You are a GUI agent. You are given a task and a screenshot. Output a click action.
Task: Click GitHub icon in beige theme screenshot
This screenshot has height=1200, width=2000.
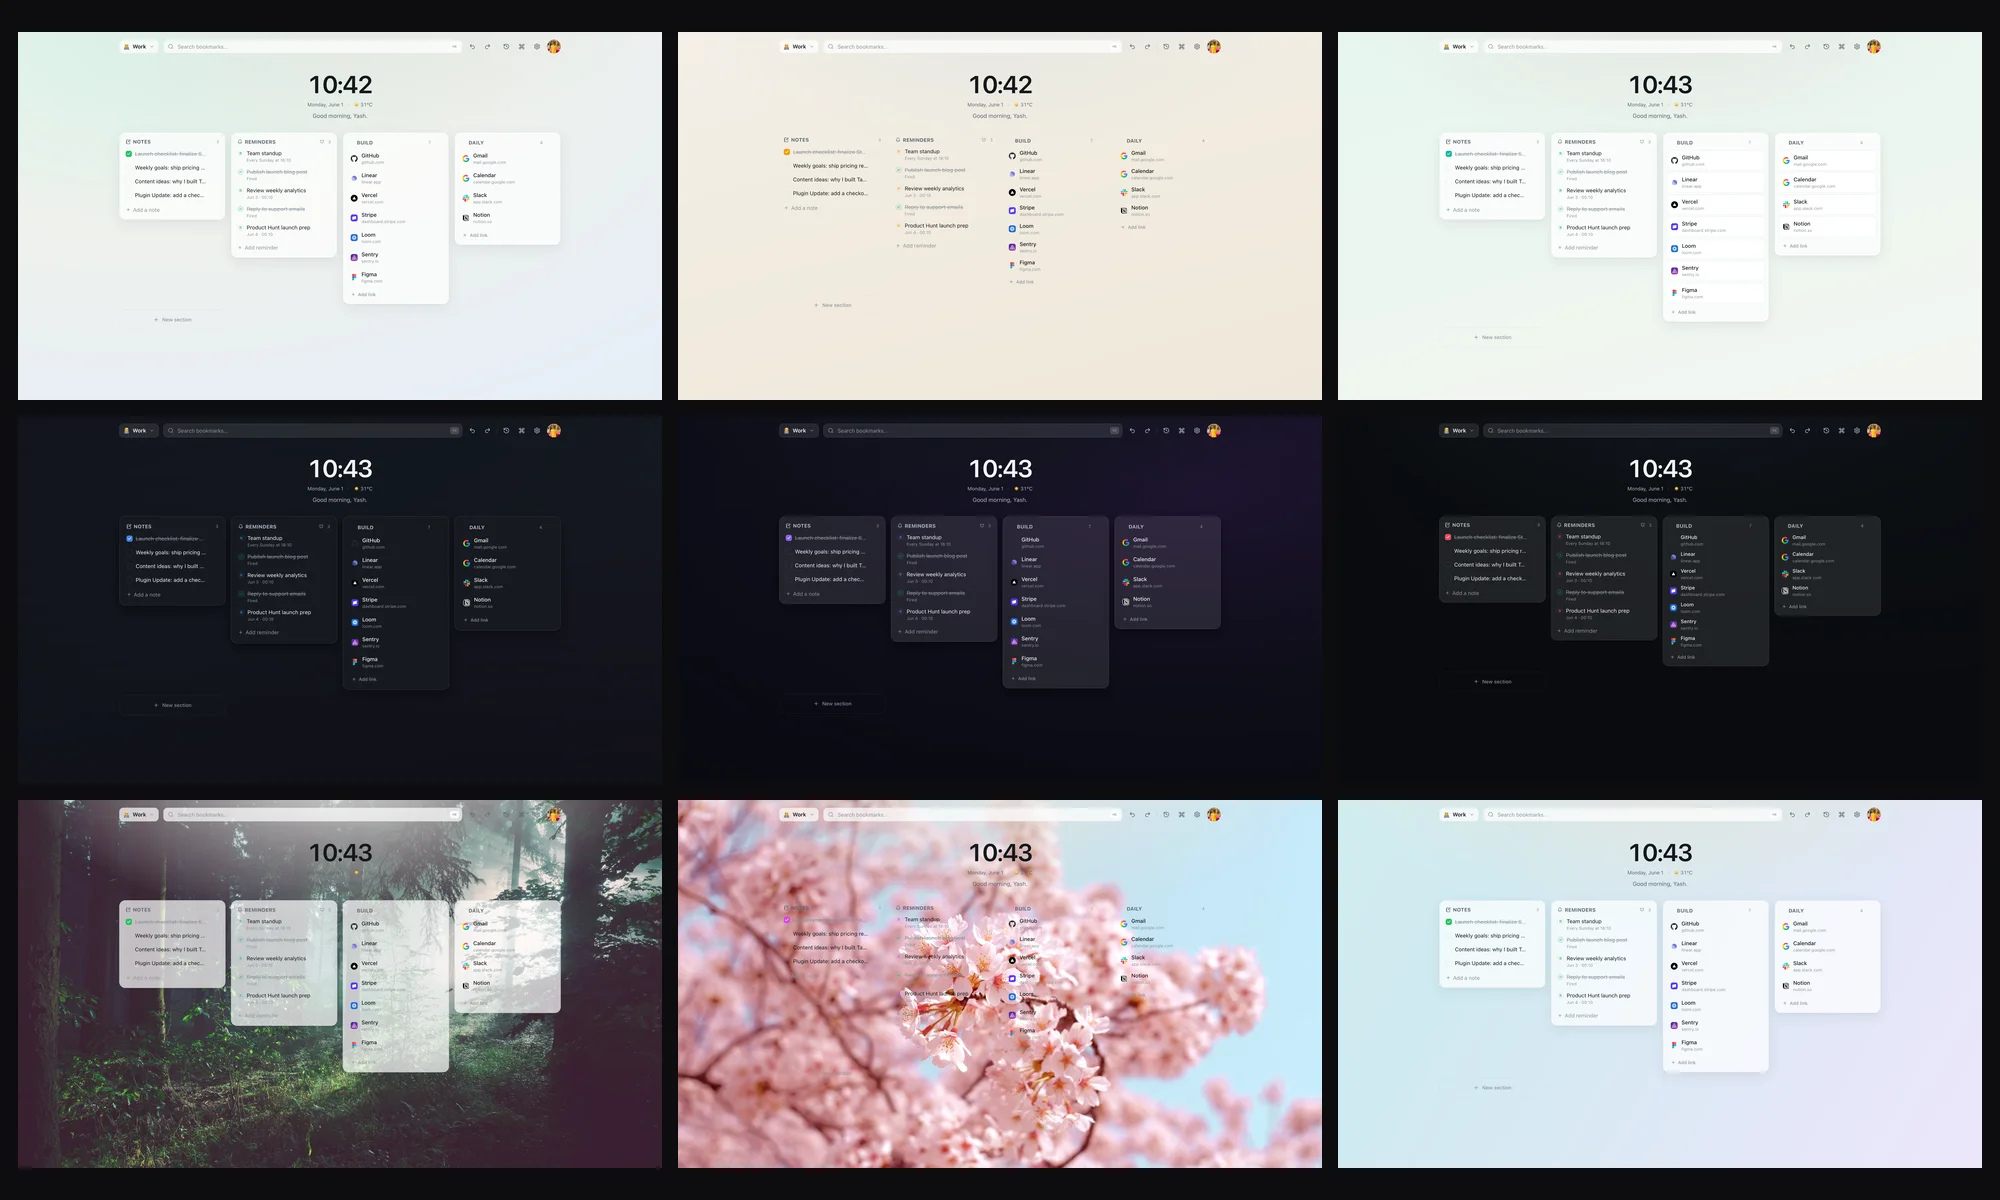point(1012,156)
